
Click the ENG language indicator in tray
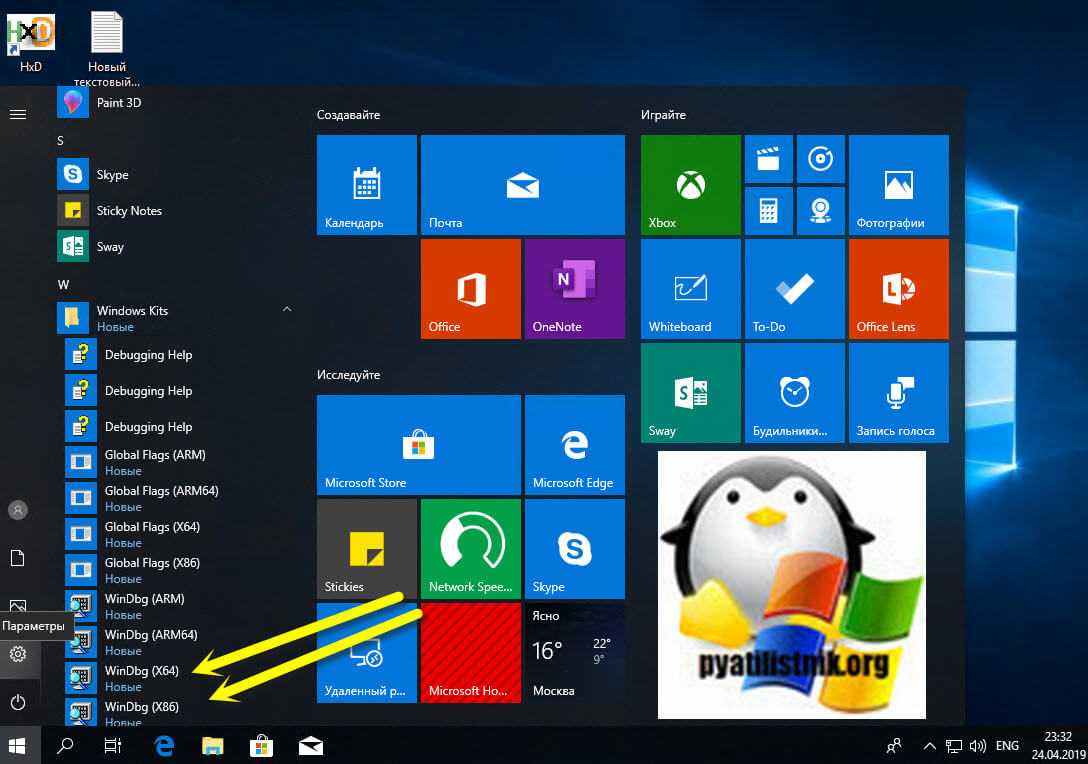point(1007,746)
